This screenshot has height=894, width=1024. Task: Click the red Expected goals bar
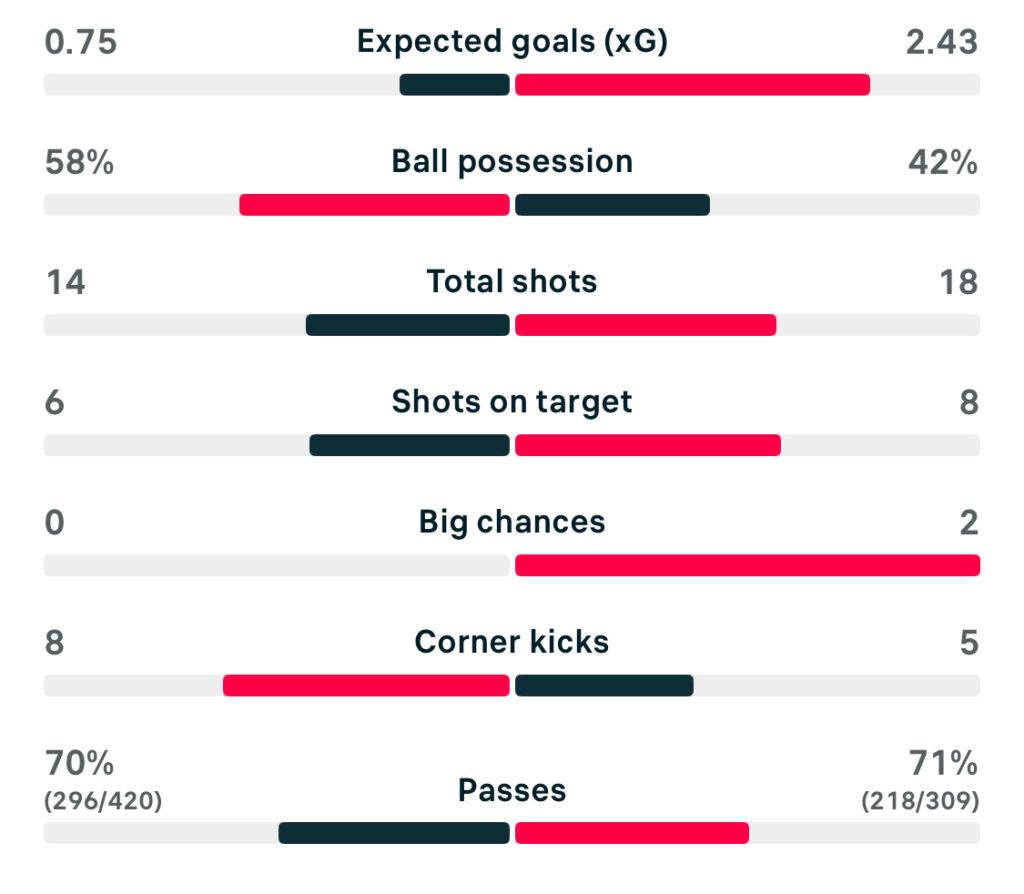(692, 85)
